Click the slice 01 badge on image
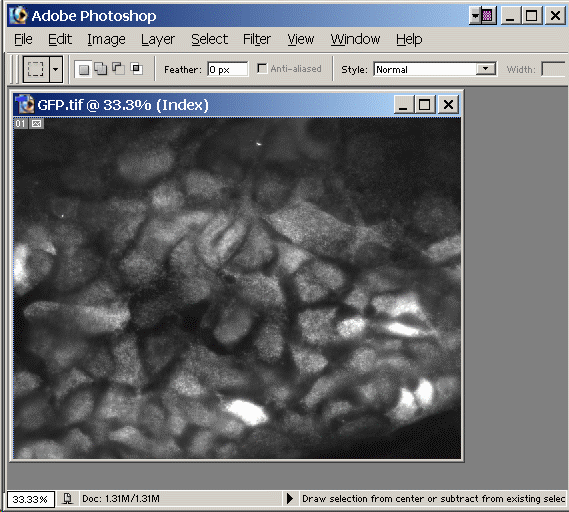This screenshot has width=569, height=512. [20, 124]
